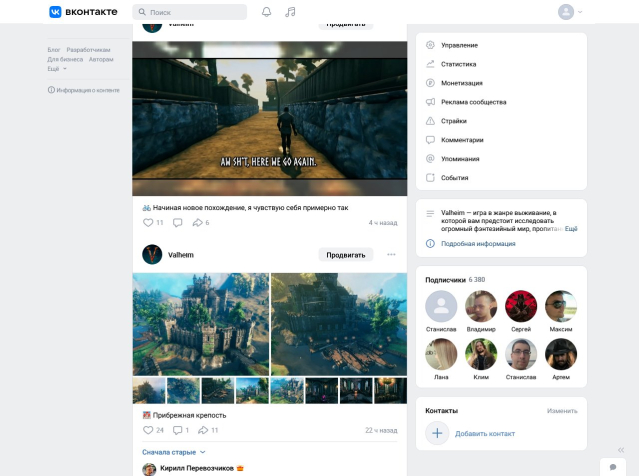Click the Продвигать button on fortress post
Viewport: 639px width, 476px height.
[345, 255]
